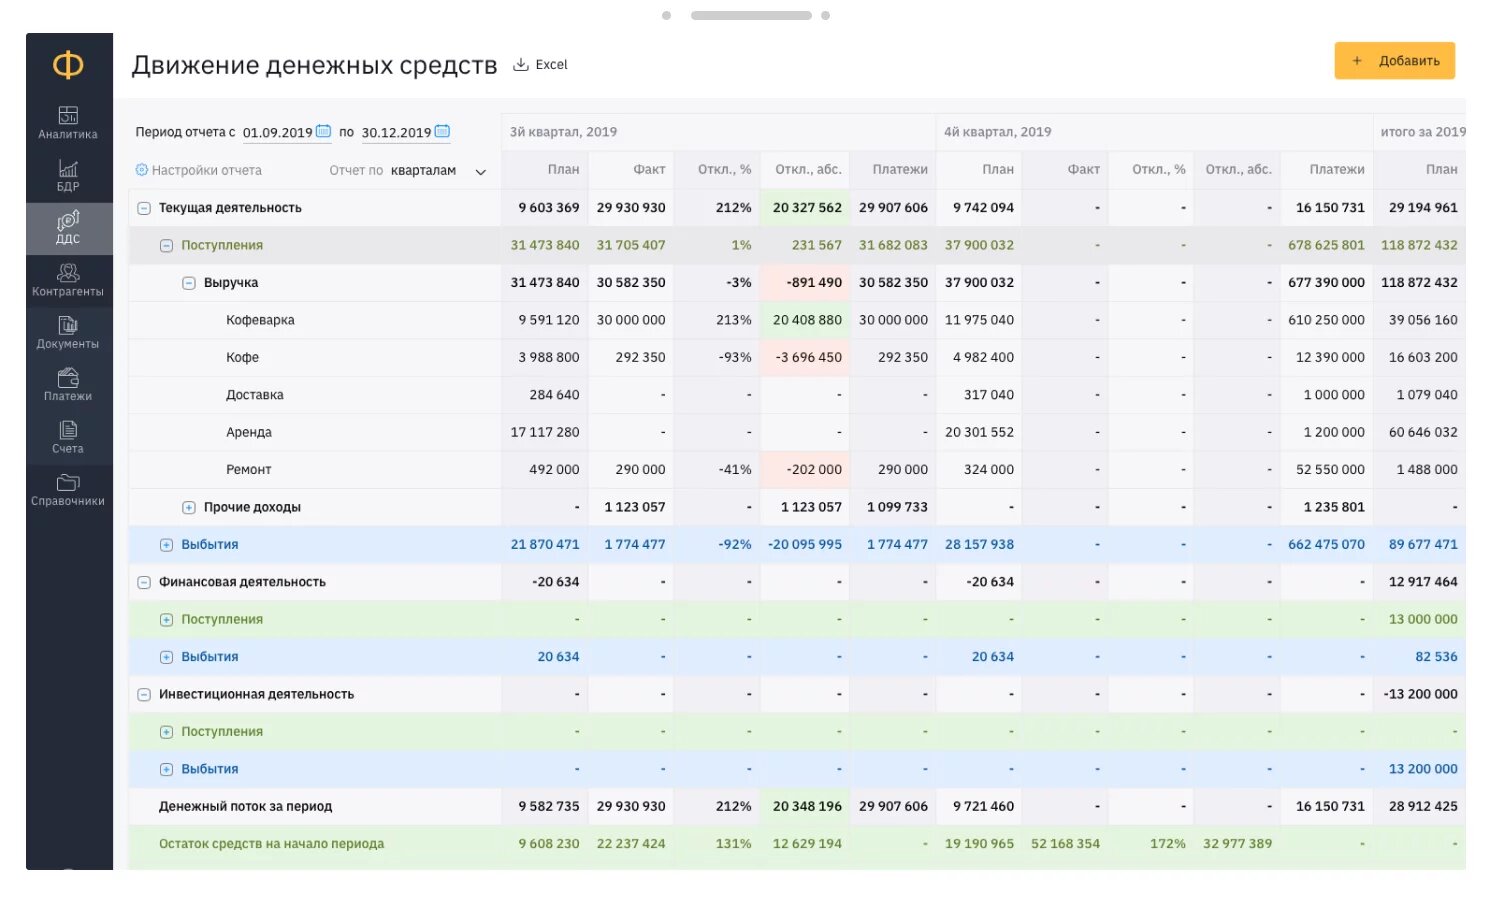Click the 32 977 389 deviation cell

point(1237,844)
